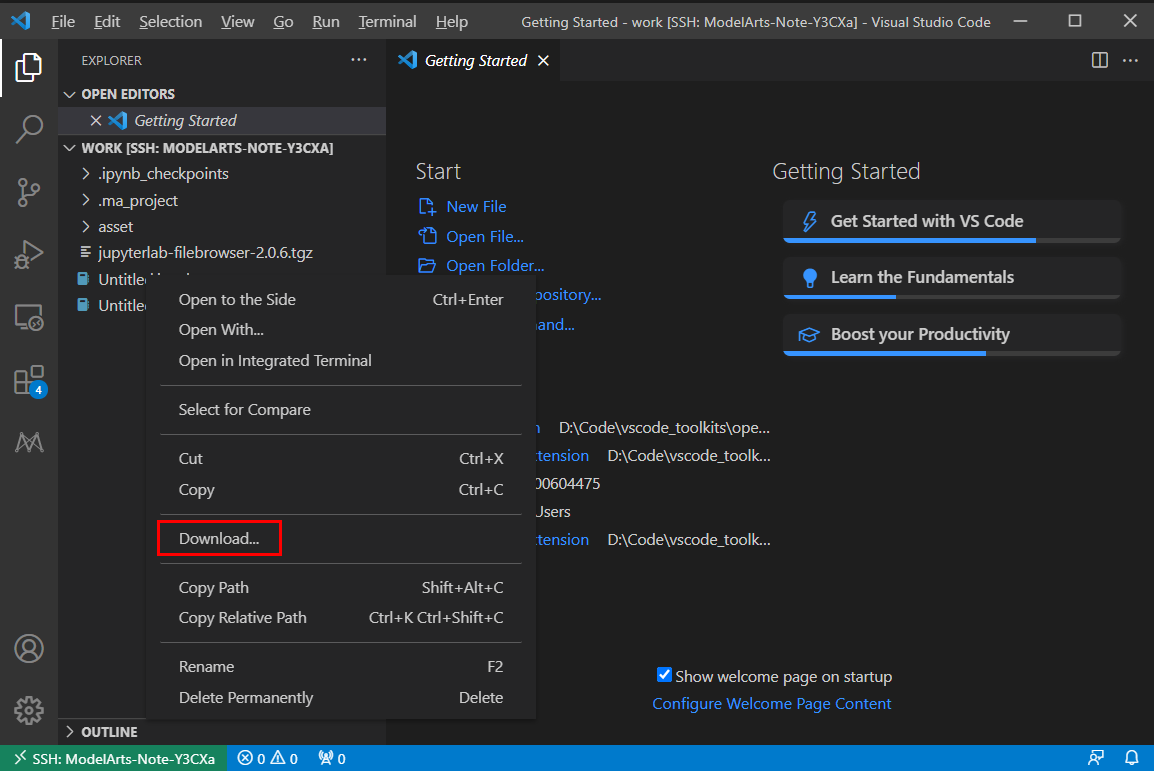Choose Select for Compare
The height and width of the screenshot is (771, 1154).
341,409
